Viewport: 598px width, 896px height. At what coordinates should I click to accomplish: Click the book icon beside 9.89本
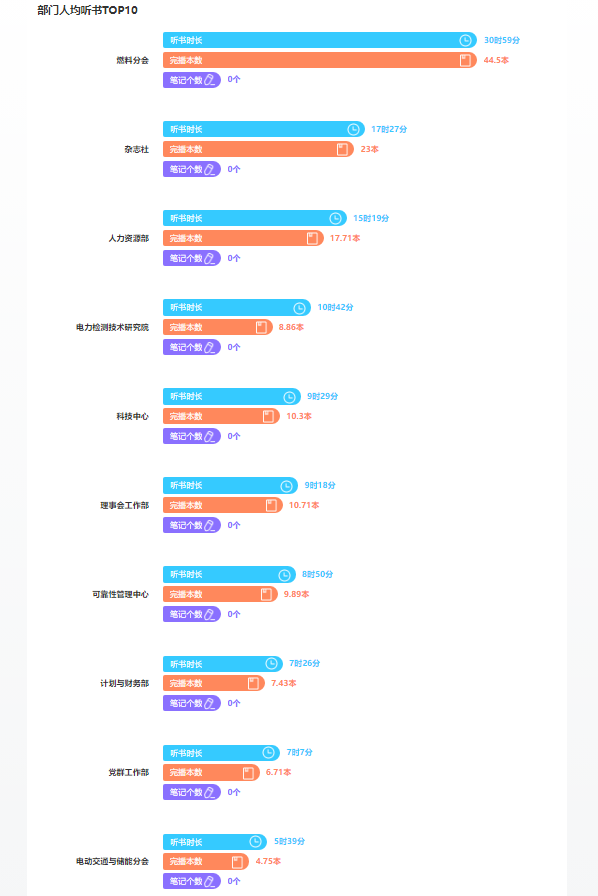(x=266, y=594)
